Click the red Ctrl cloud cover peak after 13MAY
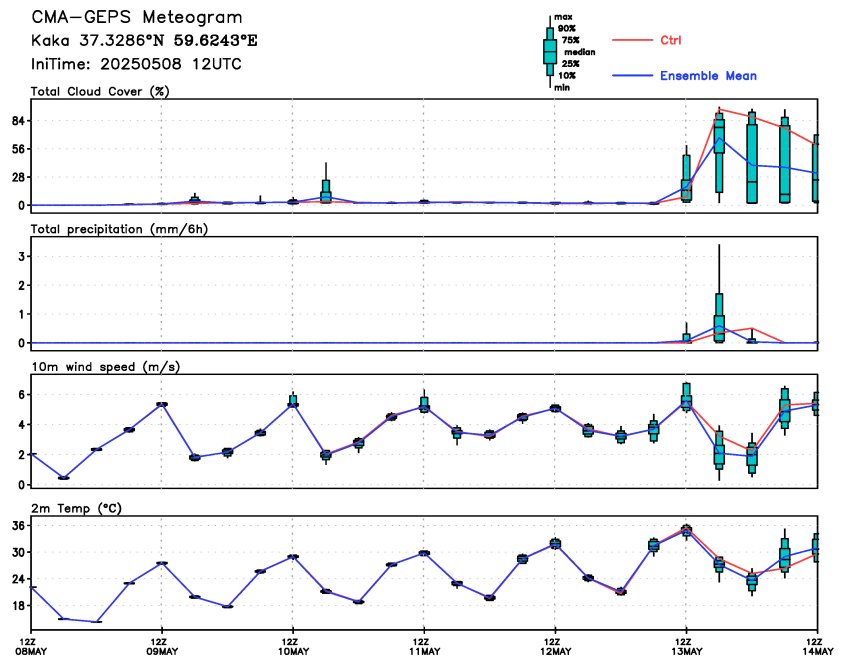 [720, 109]
